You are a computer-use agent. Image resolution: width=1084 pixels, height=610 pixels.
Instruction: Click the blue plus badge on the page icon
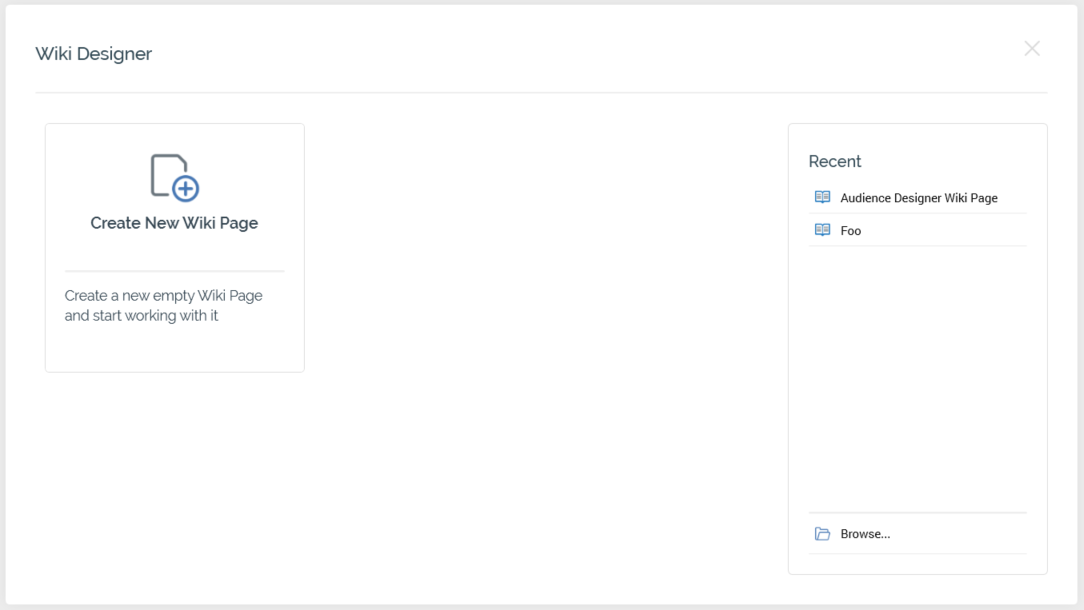185,187
